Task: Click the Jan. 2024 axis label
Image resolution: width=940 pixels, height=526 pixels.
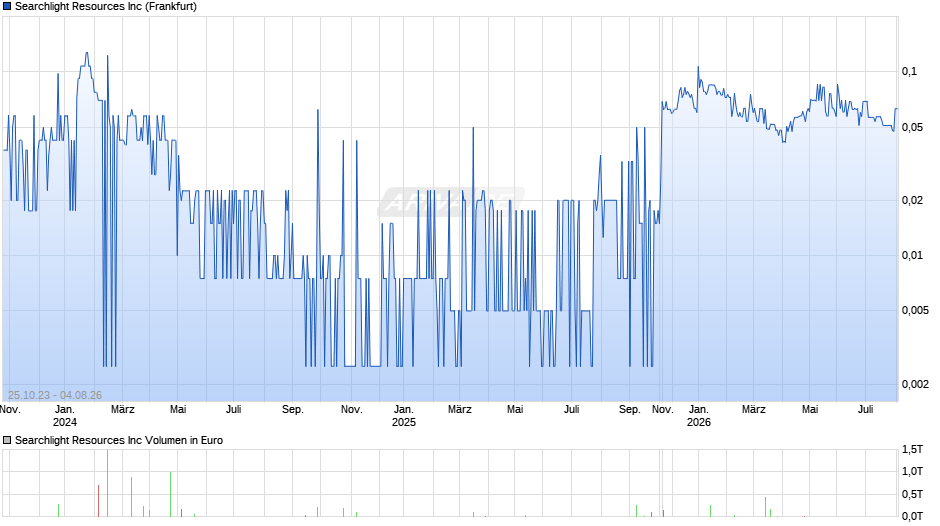Action: click(x=65, y=416)
